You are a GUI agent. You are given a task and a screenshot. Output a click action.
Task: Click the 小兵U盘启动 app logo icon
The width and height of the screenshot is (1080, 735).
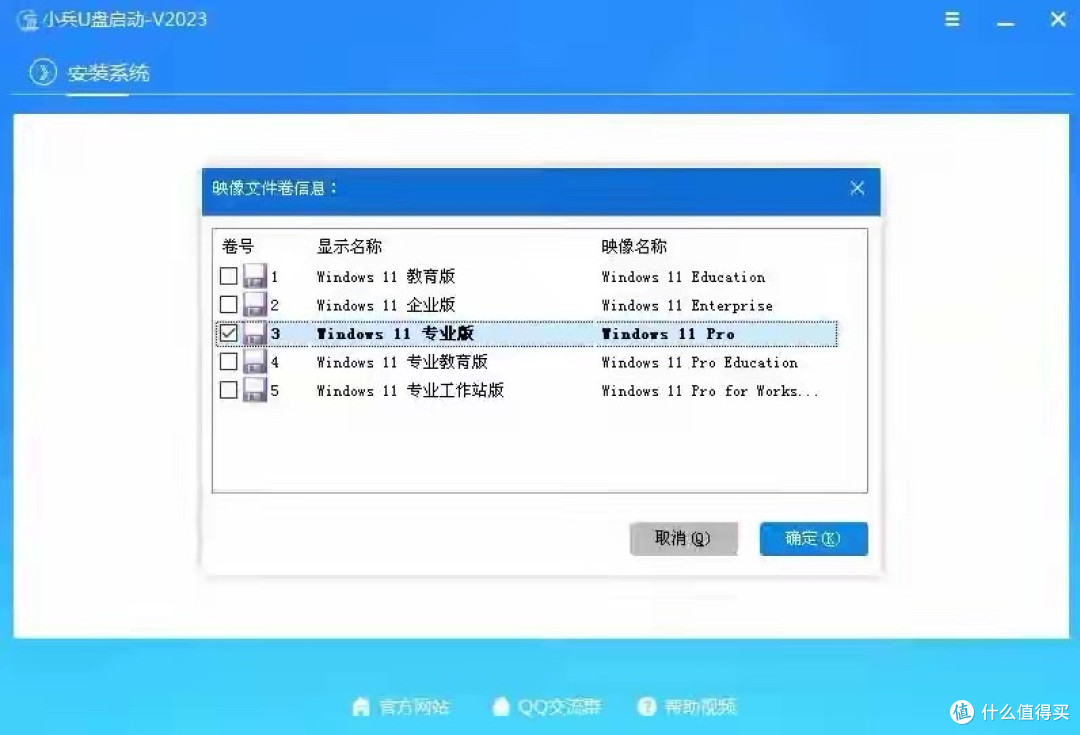pyautogui.click(x=28, y=20)
